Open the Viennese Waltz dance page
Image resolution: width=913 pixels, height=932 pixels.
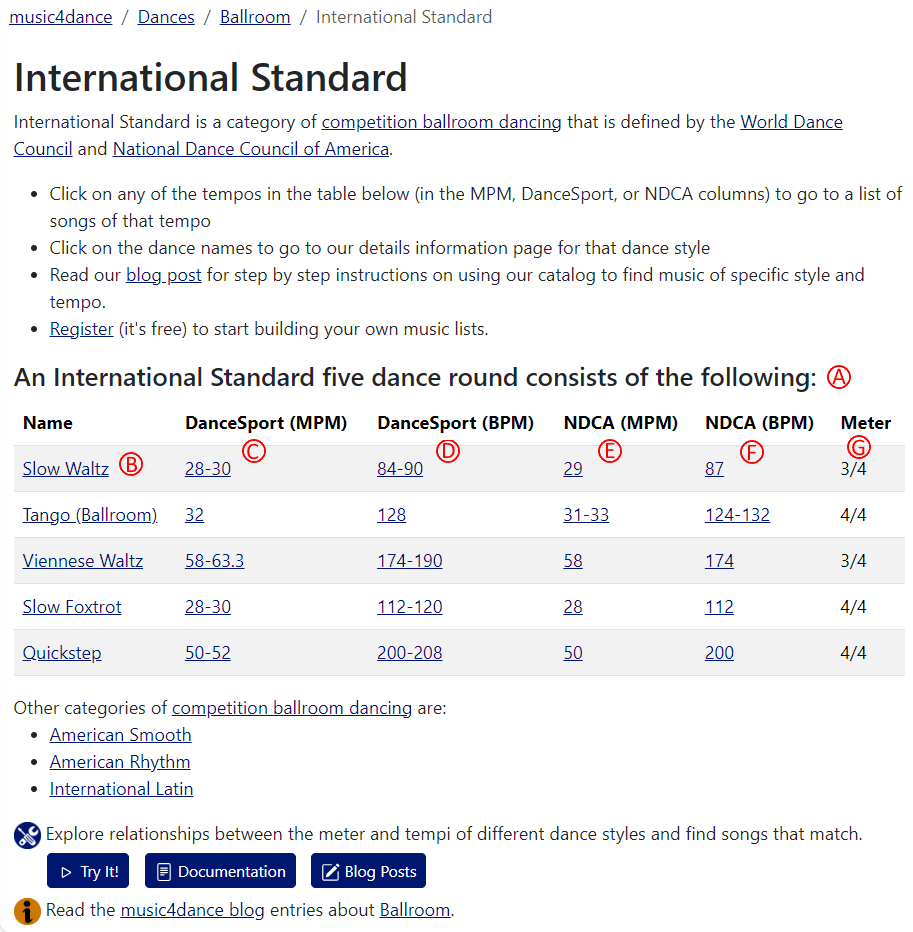[82, 560]
